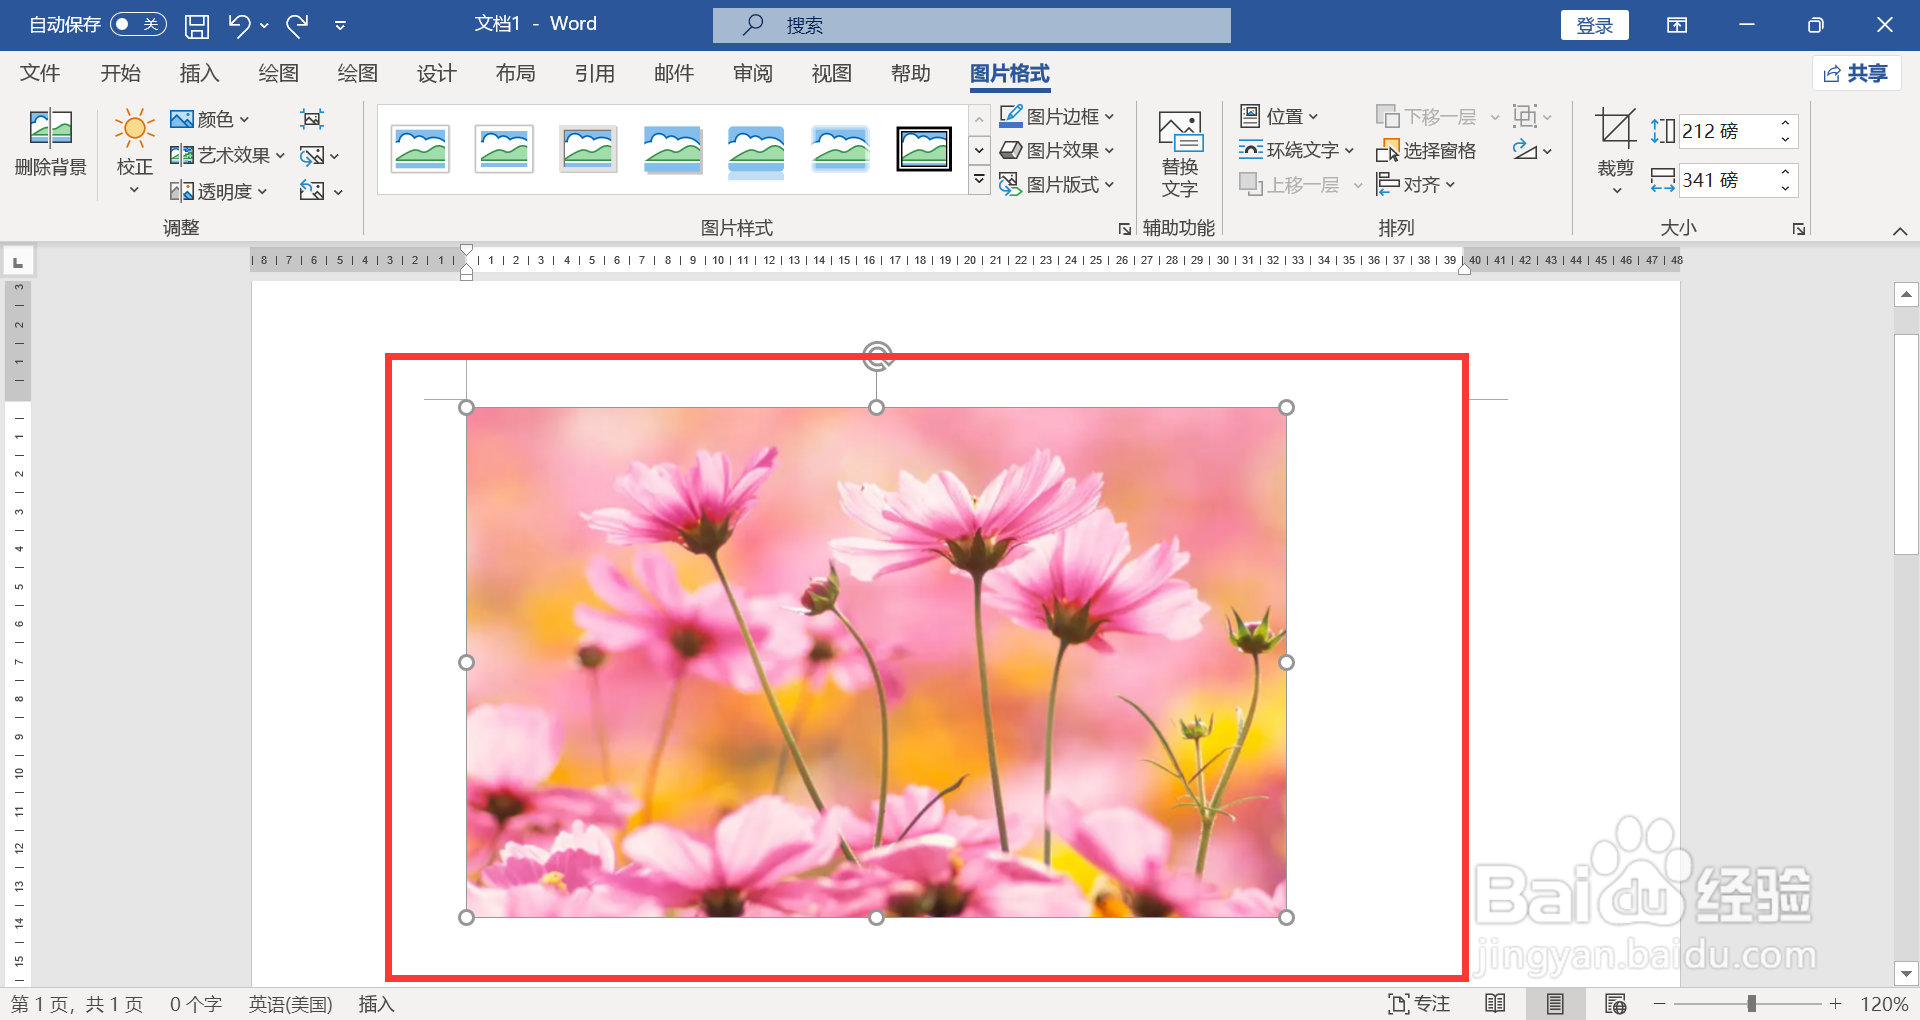1920x1020 pixels.
Task: Toggle 自动保存 (AutoSave) on
Action: pyautogui.click(x=138, y=24)
